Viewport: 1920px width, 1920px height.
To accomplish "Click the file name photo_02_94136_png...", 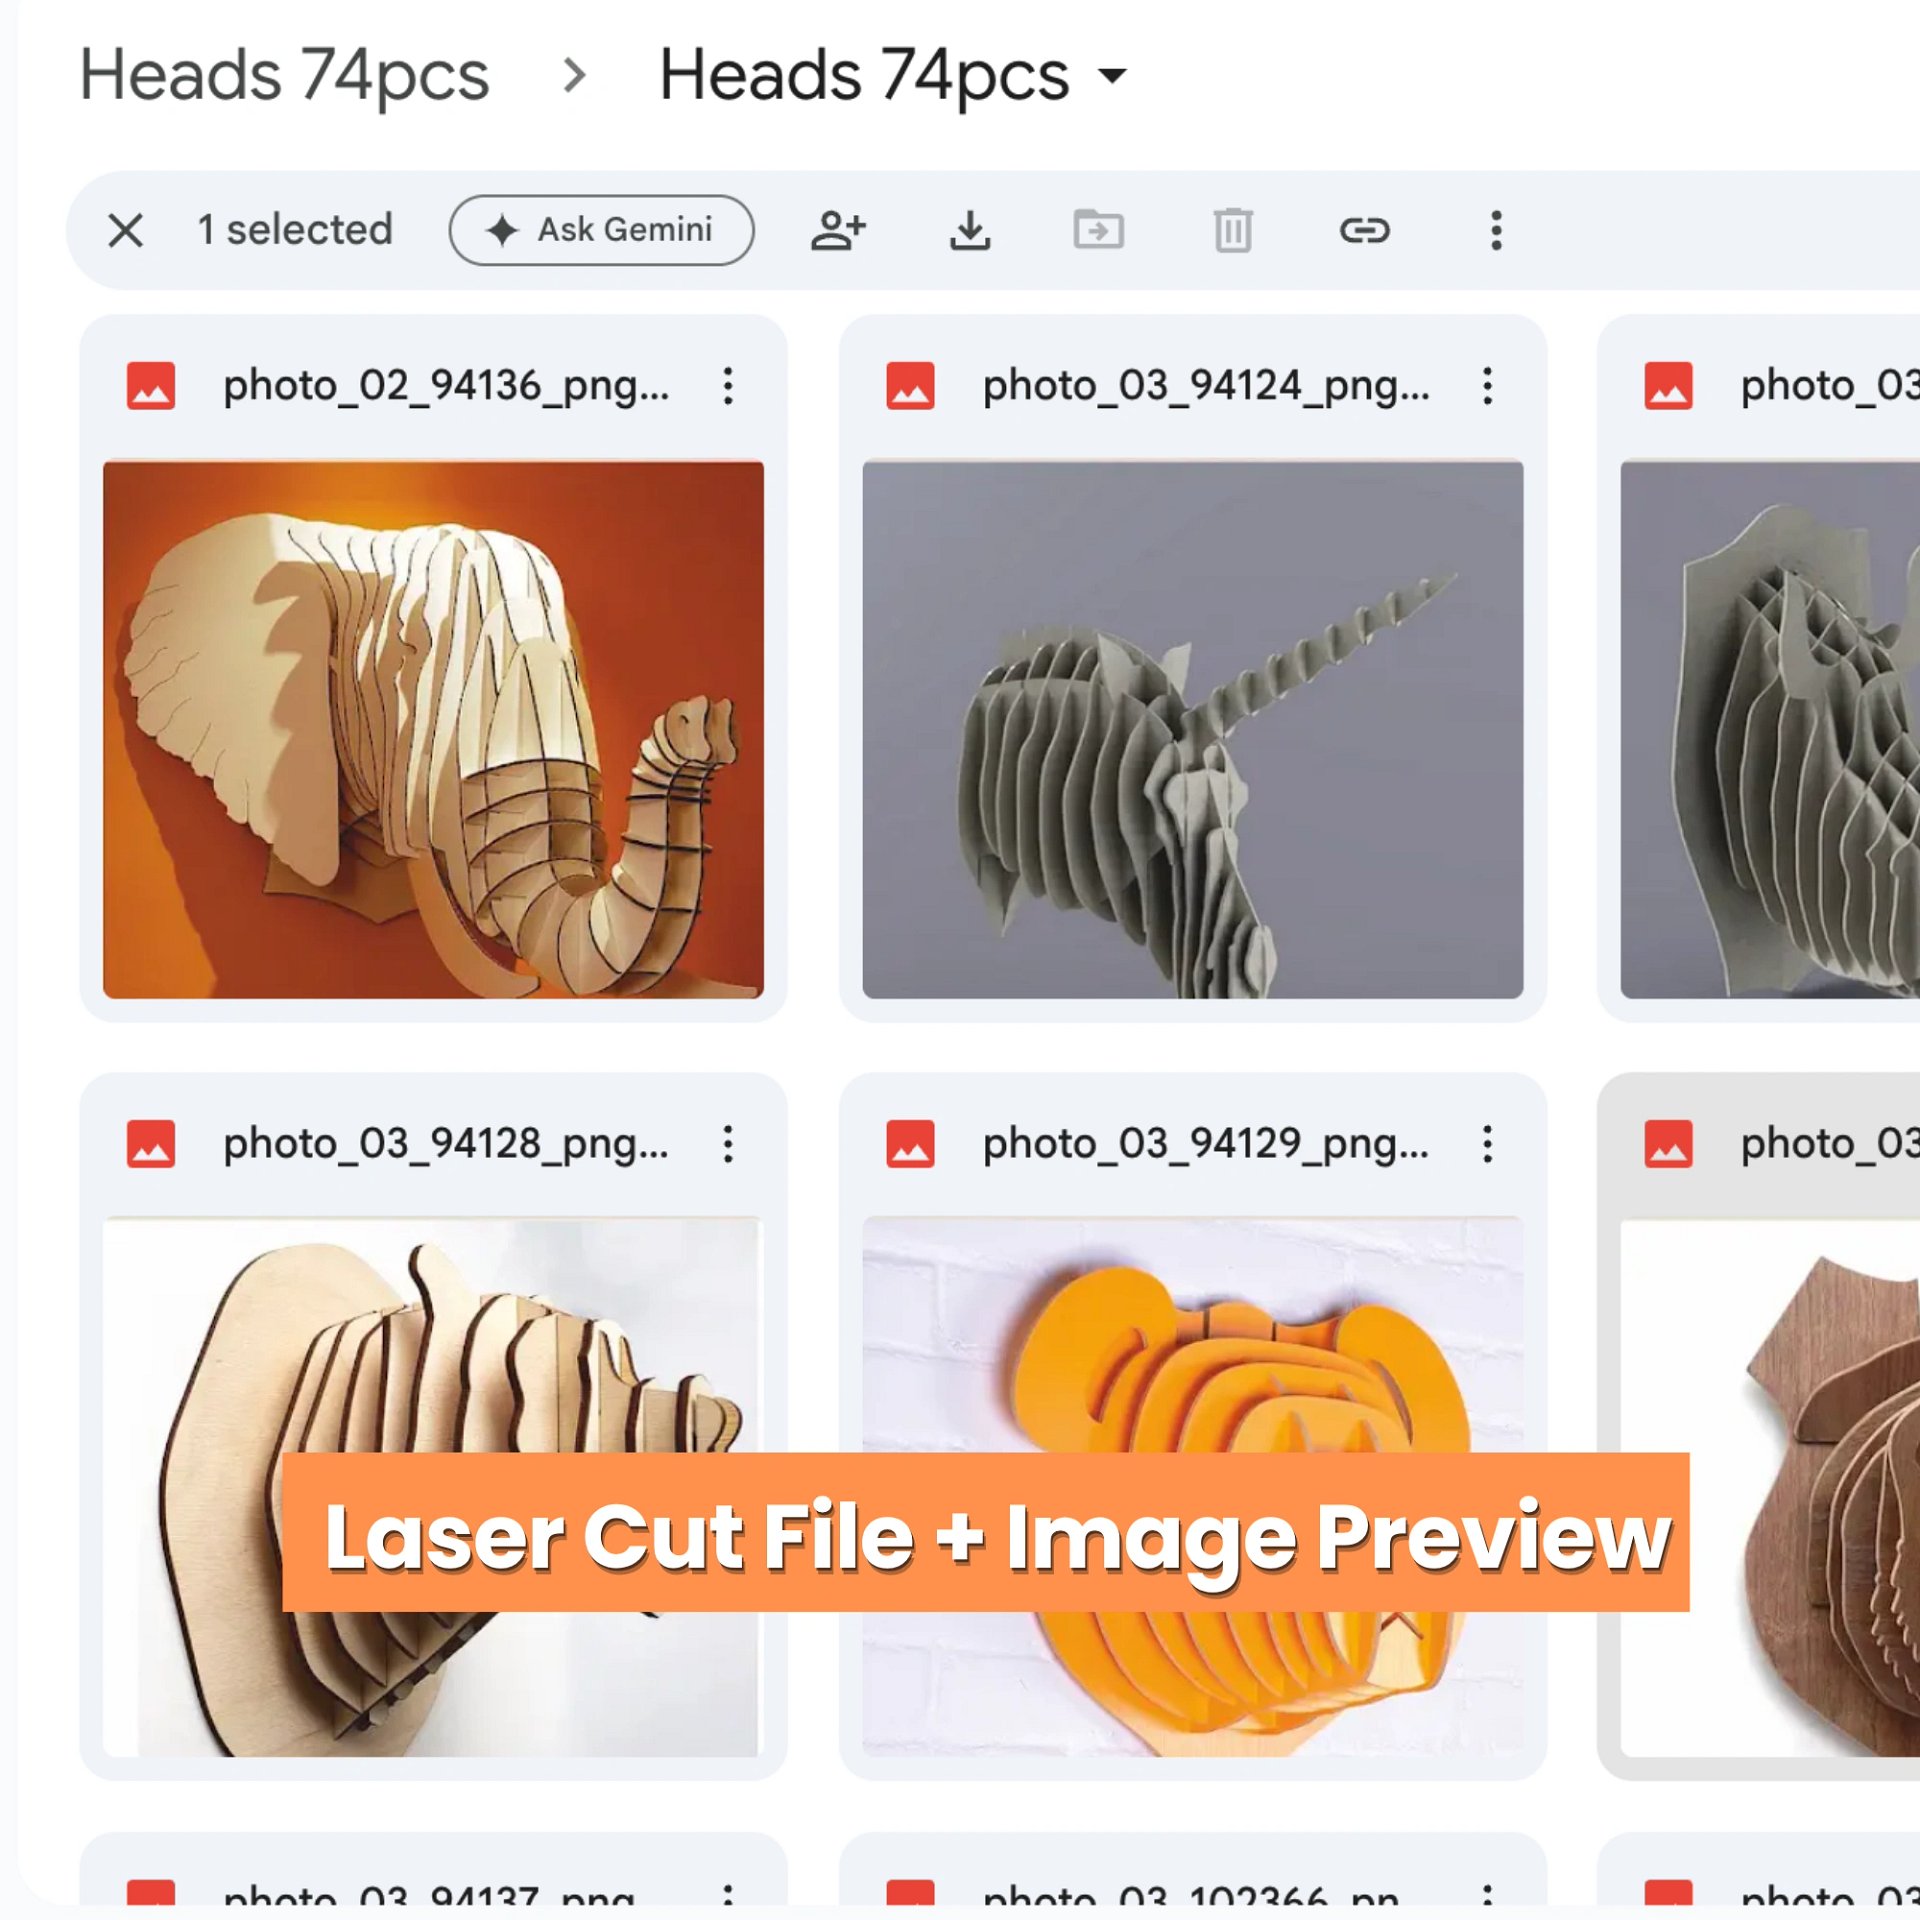I will tap(446, 386).
